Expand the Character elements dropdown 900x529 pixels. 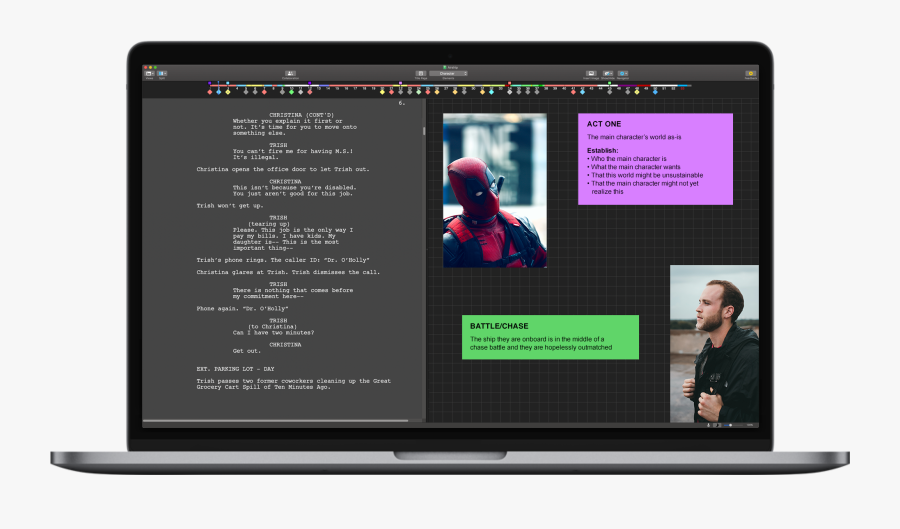pyautogui.click(x=448, y=74)
